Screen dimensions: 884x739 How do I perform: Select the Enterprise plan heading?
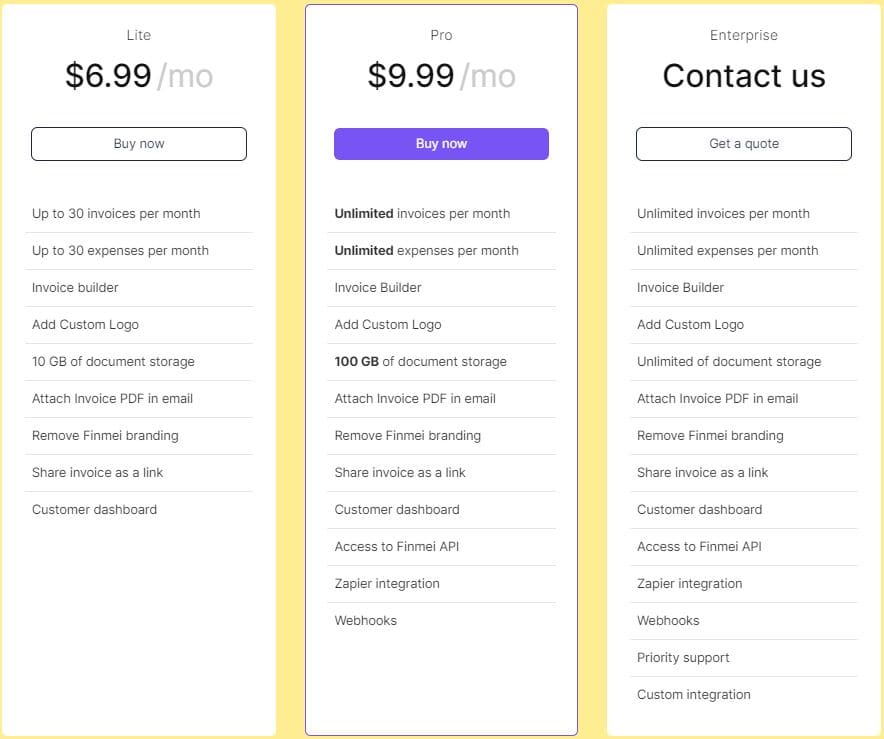click(743, 35)
